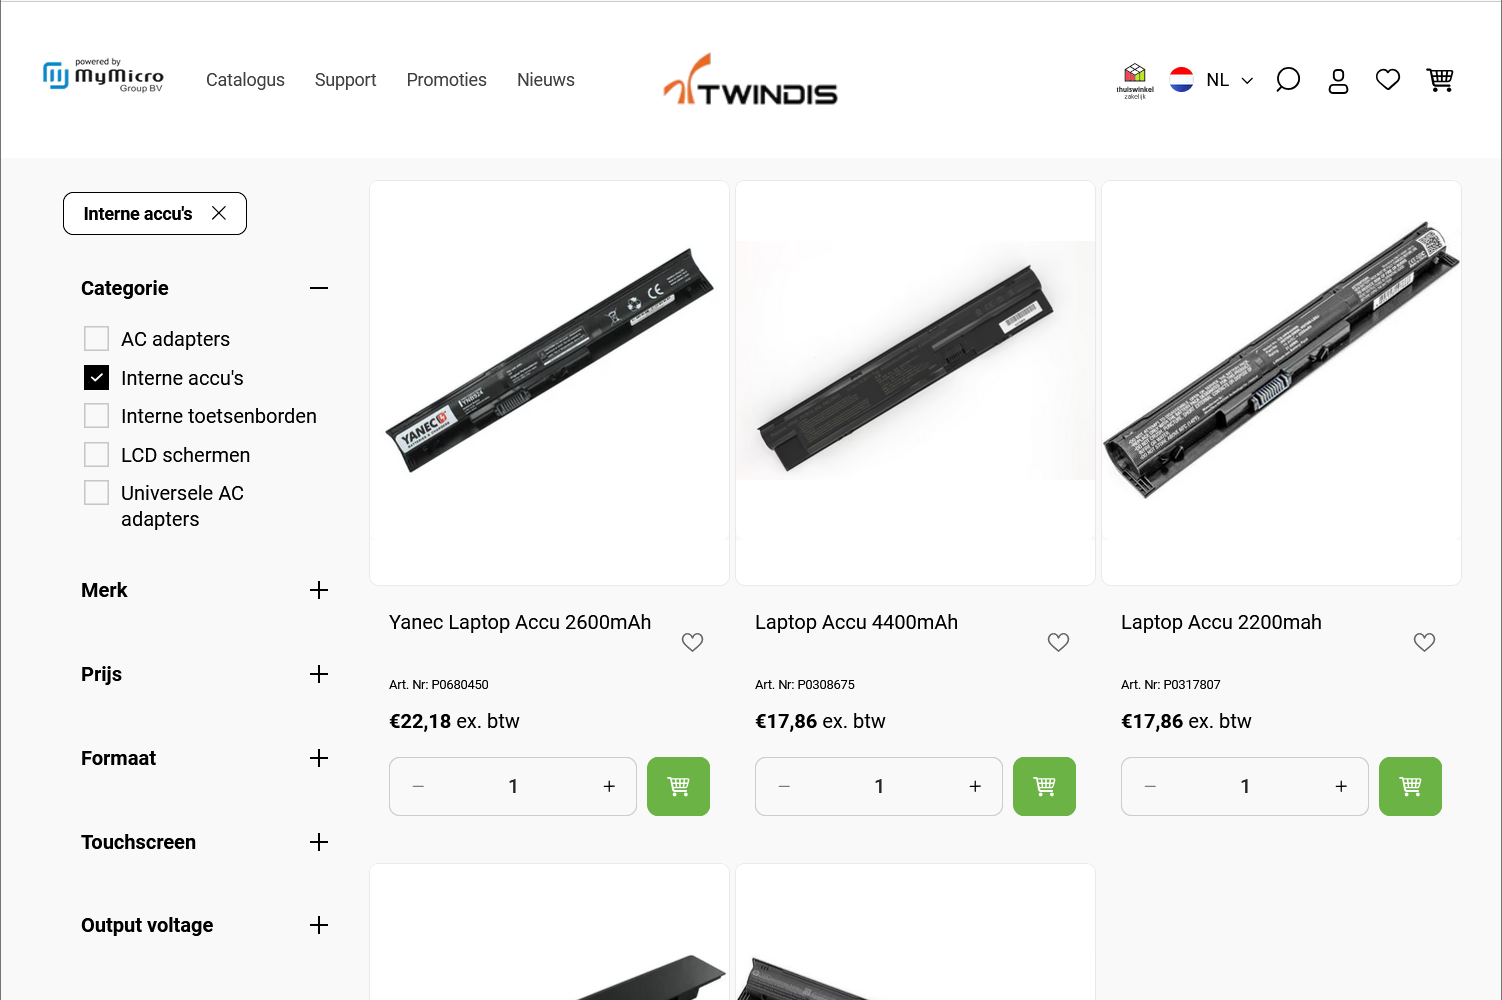Open the shopping cart icon in header
Viewport: 1502px width, 1000px height.
1440,80
